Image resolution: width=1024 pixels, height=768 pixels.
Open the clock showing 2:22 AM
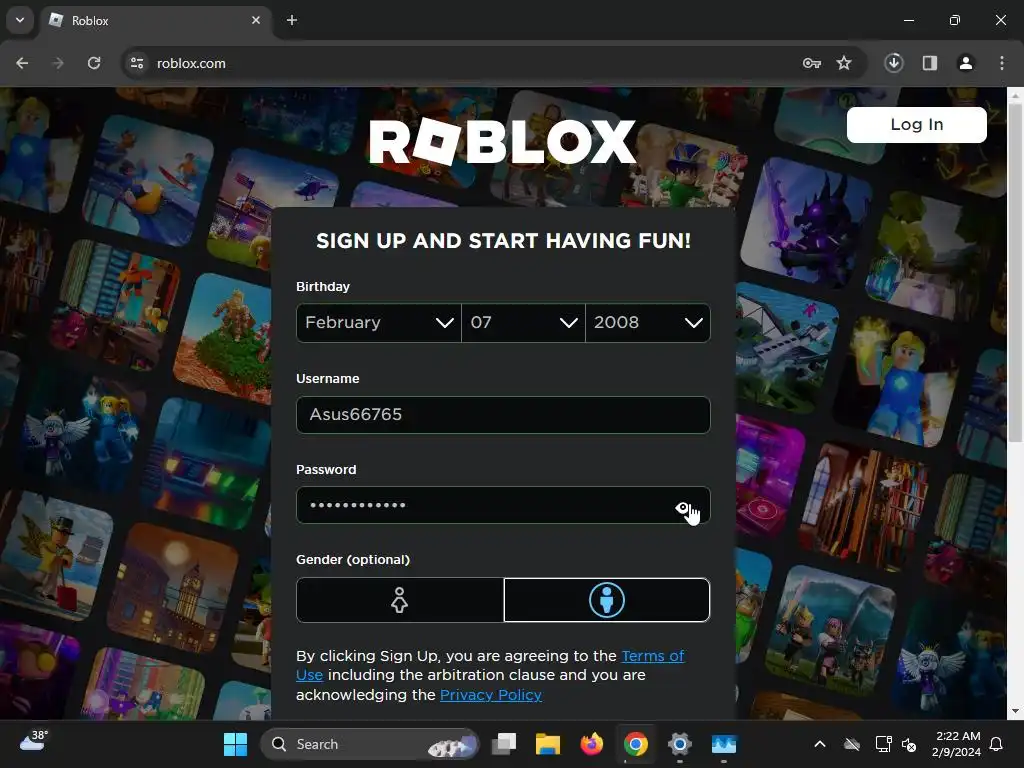pyautogui.click(x=957, y=744)
